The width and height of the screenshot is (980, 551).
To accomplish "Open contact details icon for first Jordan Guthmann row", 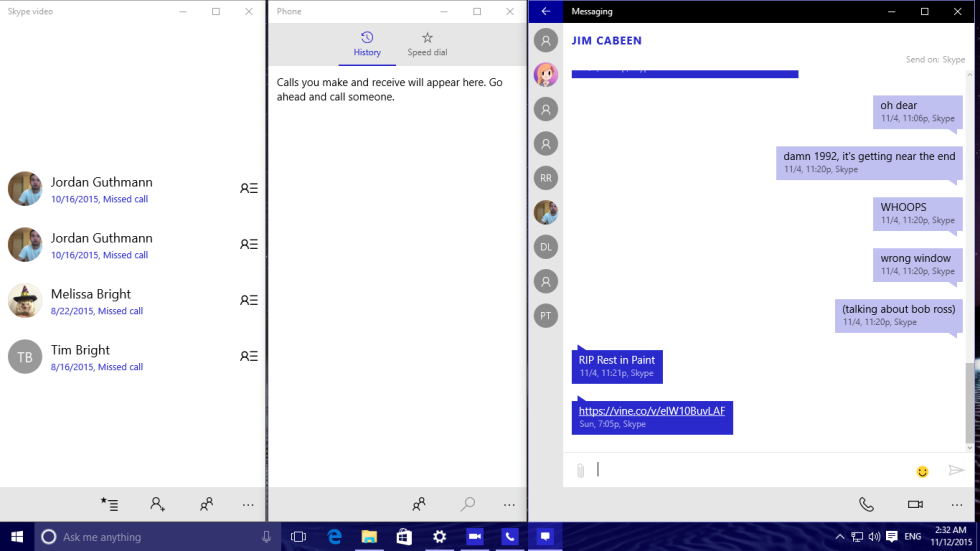I will click(x=249, y=188).
